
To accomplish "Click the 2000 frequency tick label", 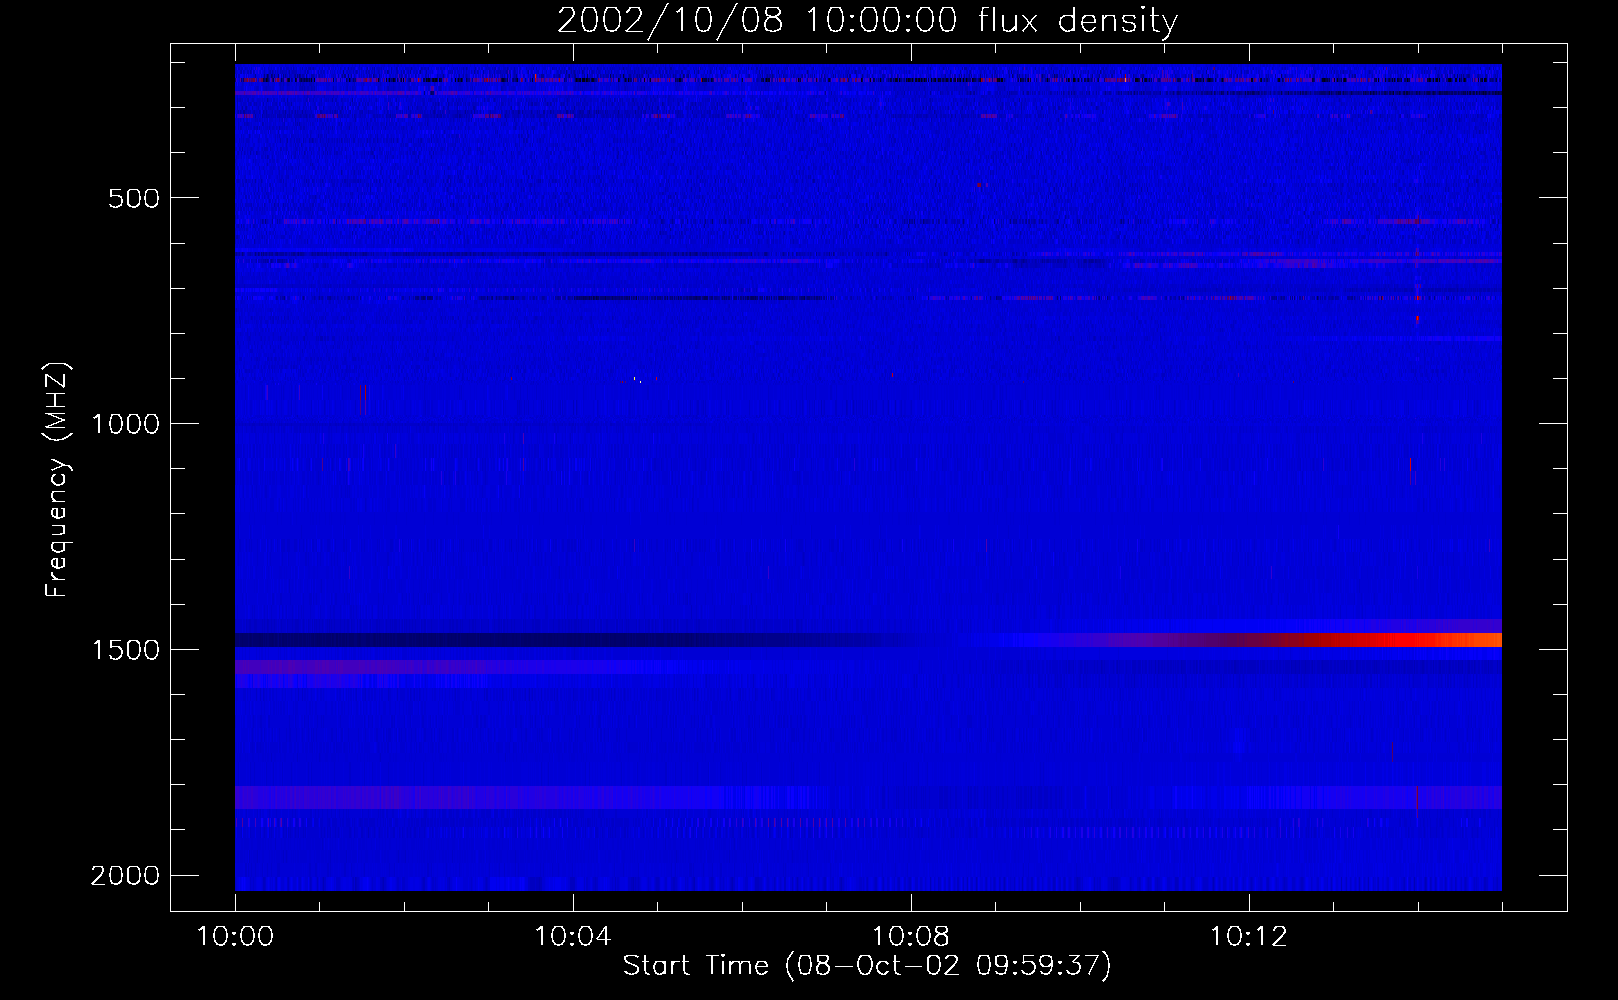I will (x=125, y=876).
